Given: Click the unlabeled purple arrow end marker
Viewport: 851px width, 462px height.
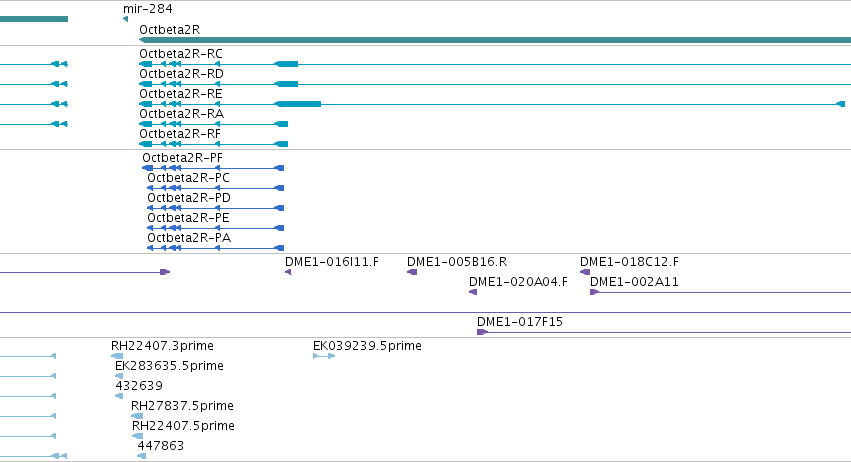Looking at the screenshot, I should coord(165,272).
